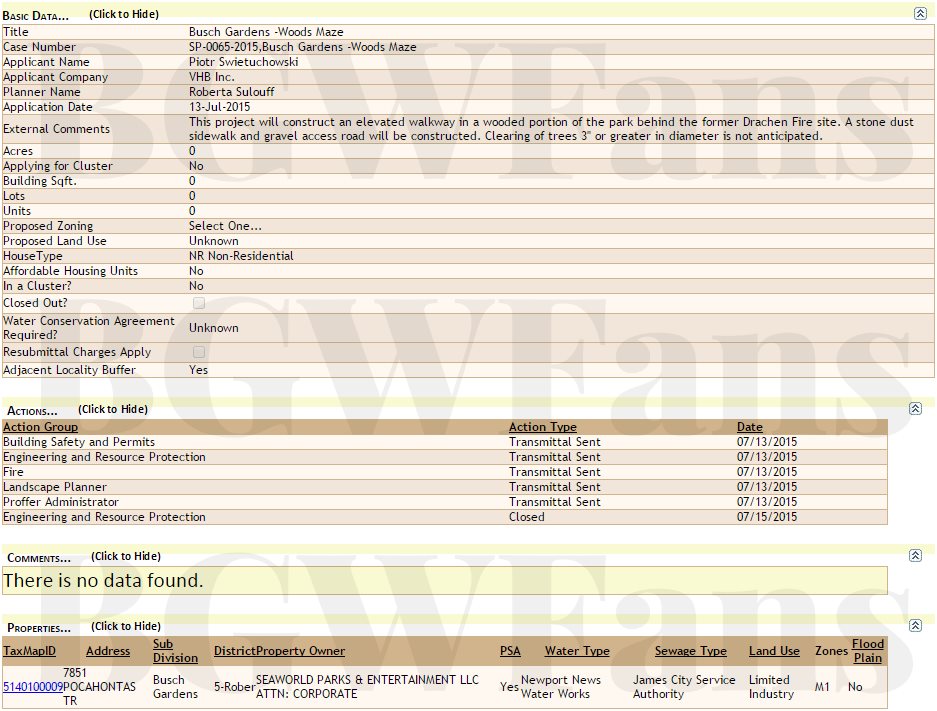Click the 'NR Non-Residential' house type value
Image resolution: width=937 pixels, height=711 pixels.
tap(241, 256)
